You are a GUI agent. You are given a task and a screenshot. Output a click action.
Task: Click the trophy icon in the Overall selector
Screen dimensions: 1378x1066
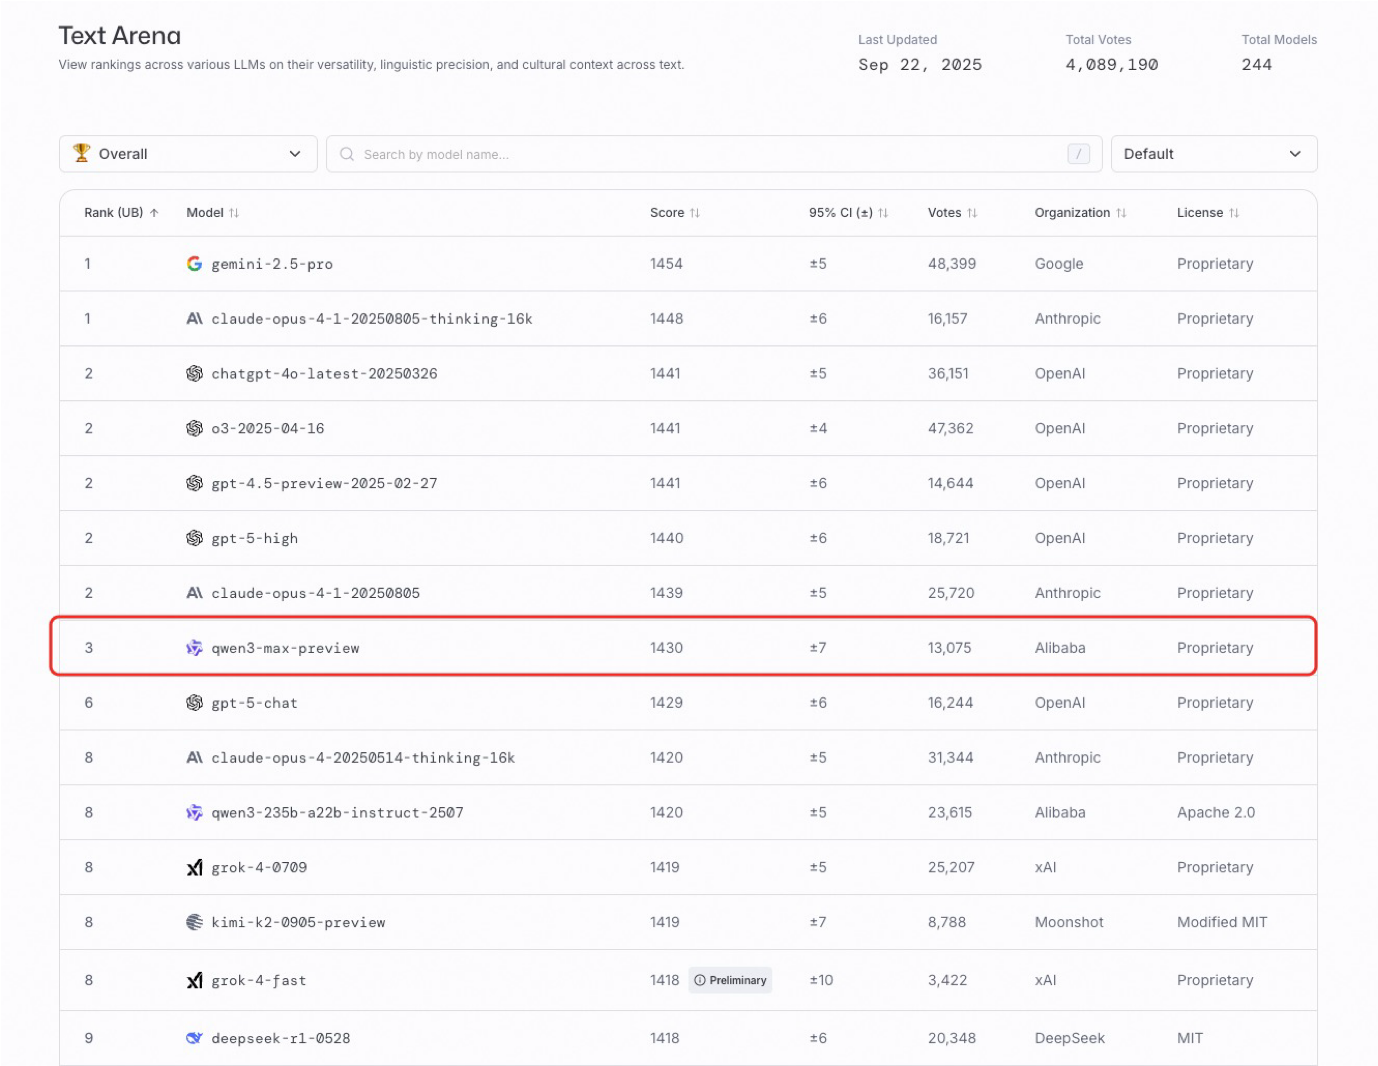(82, 153)
